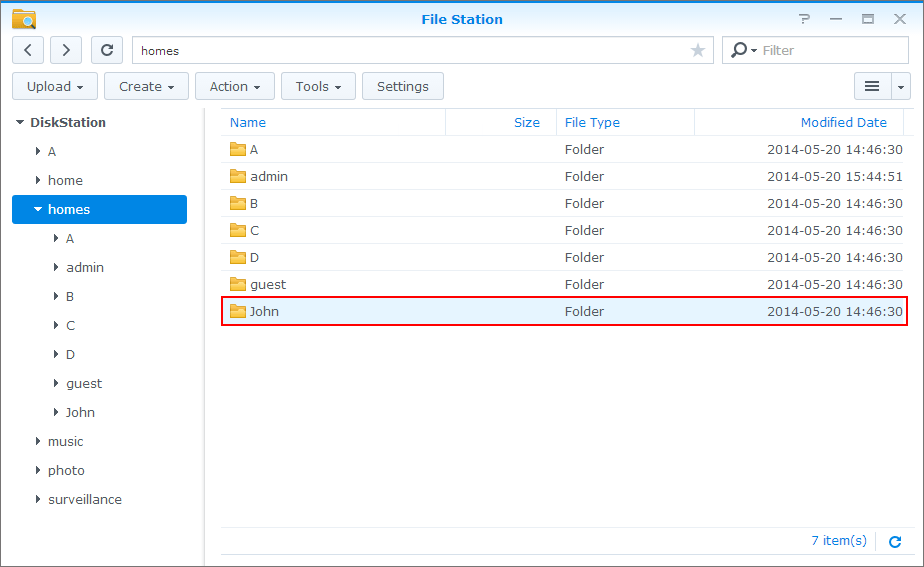Image resolution: width=924 pixels, height=567 pixels.
Task: Collapse the homes folder arrow in the tree
Action: (38, 209)
